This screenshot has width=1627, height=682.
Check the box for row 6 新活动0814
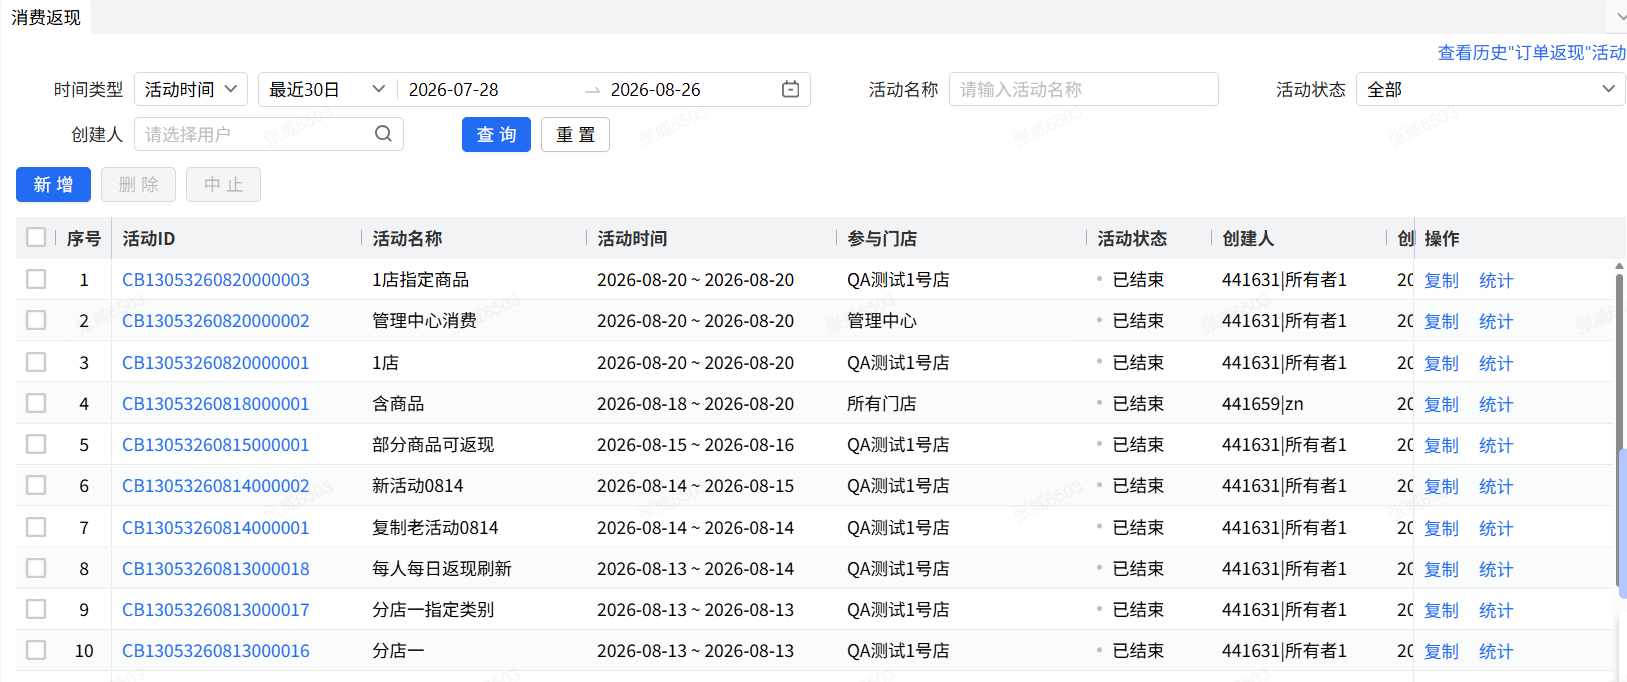36,485
